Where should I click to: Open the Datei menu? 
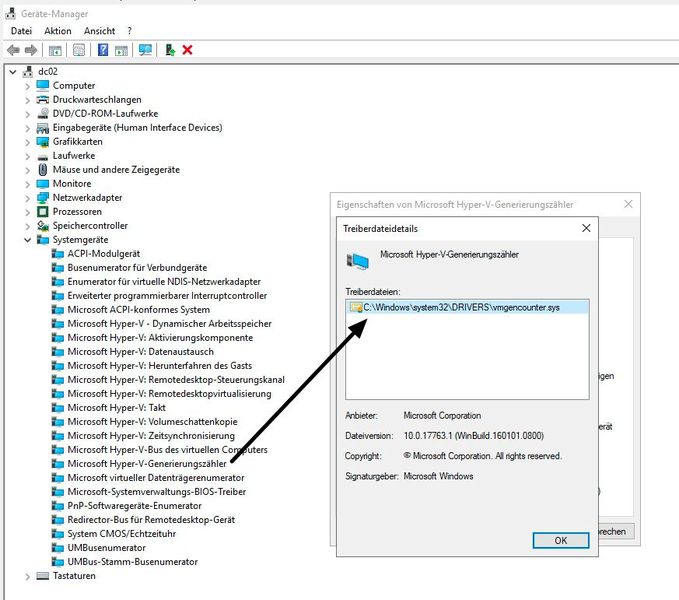click(x=21, y=31)
